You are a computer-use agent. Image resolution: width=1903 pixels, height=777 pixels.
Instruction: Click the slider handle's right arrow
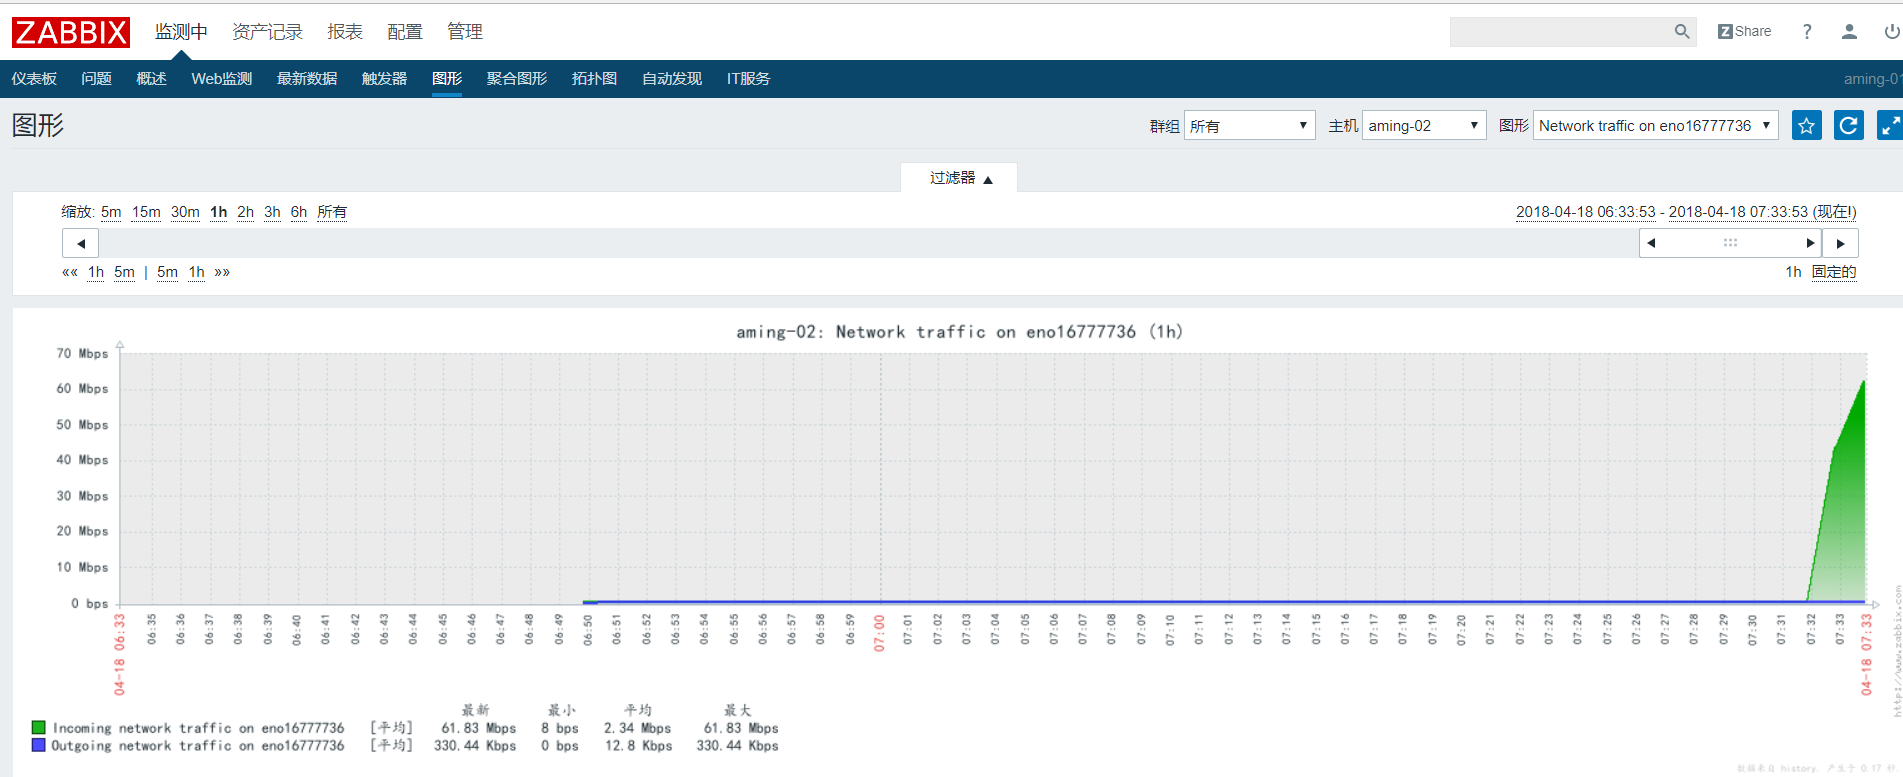[1809, 243]
